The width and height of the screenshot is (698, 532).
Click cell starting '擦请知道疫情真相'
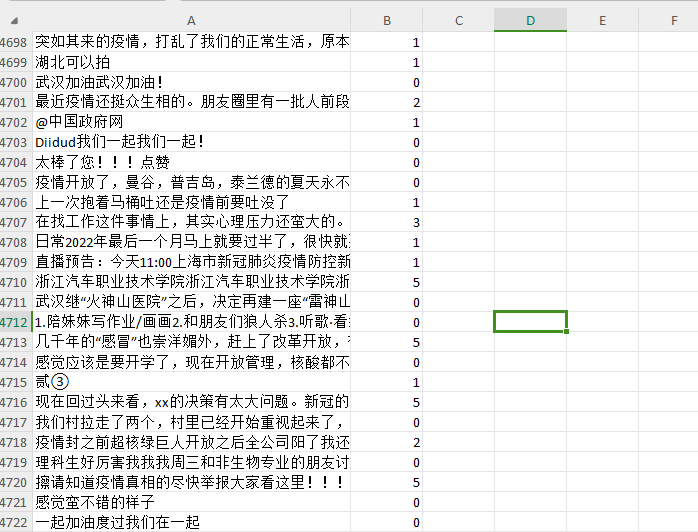(191, 483)
